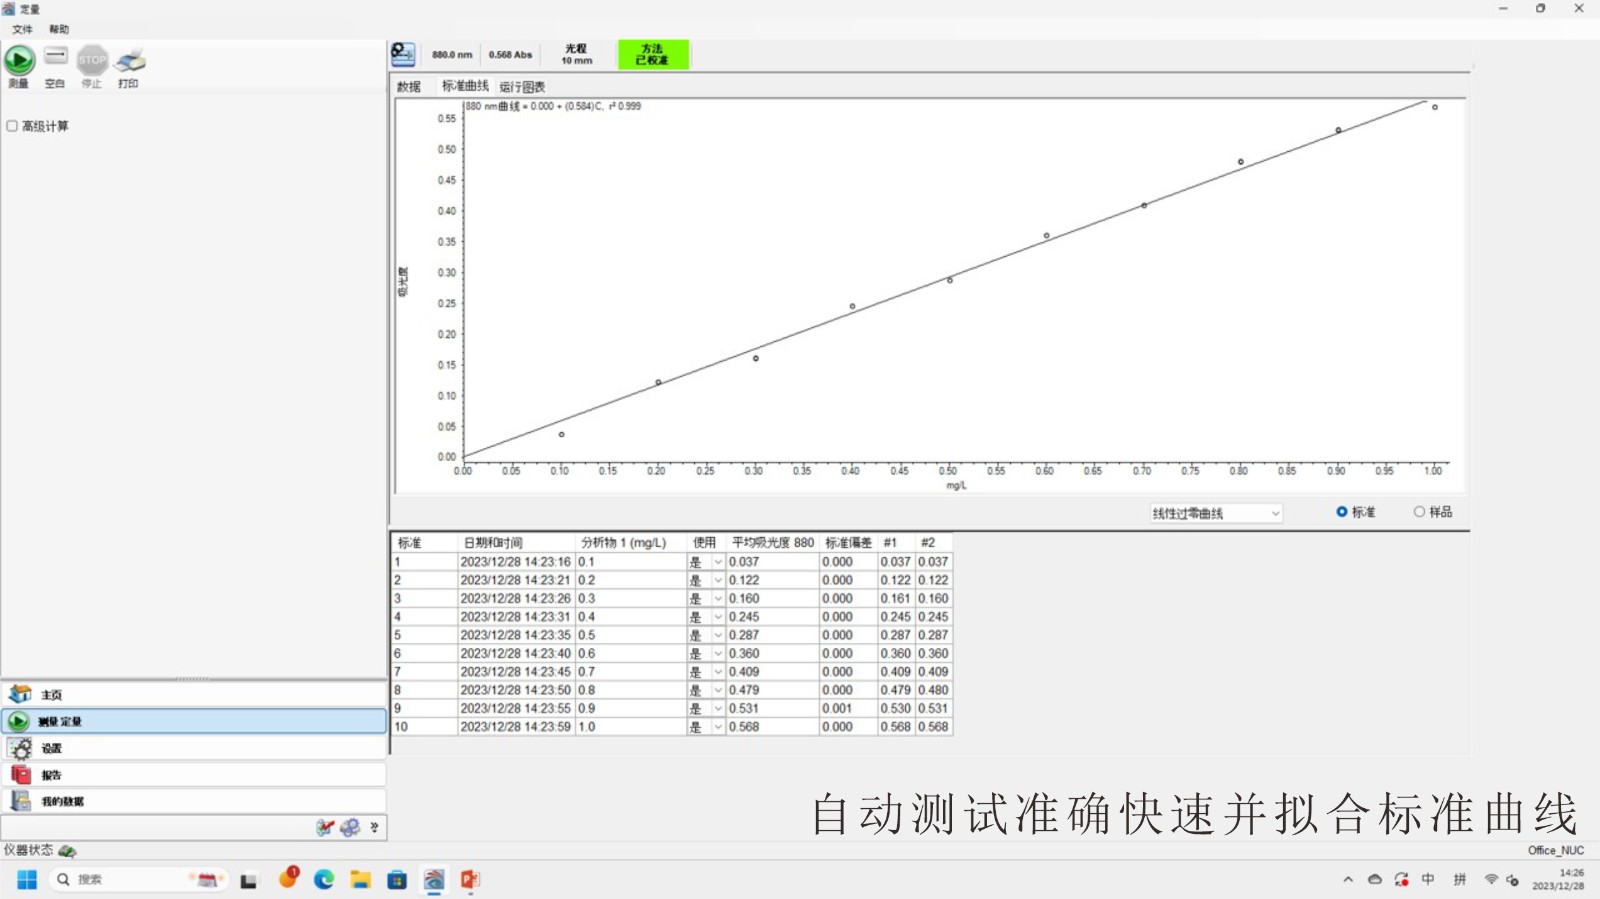The image size is (1600, 899).
Task: Expand the 使用 dropdown for standard 10
Action: [718, 727]
